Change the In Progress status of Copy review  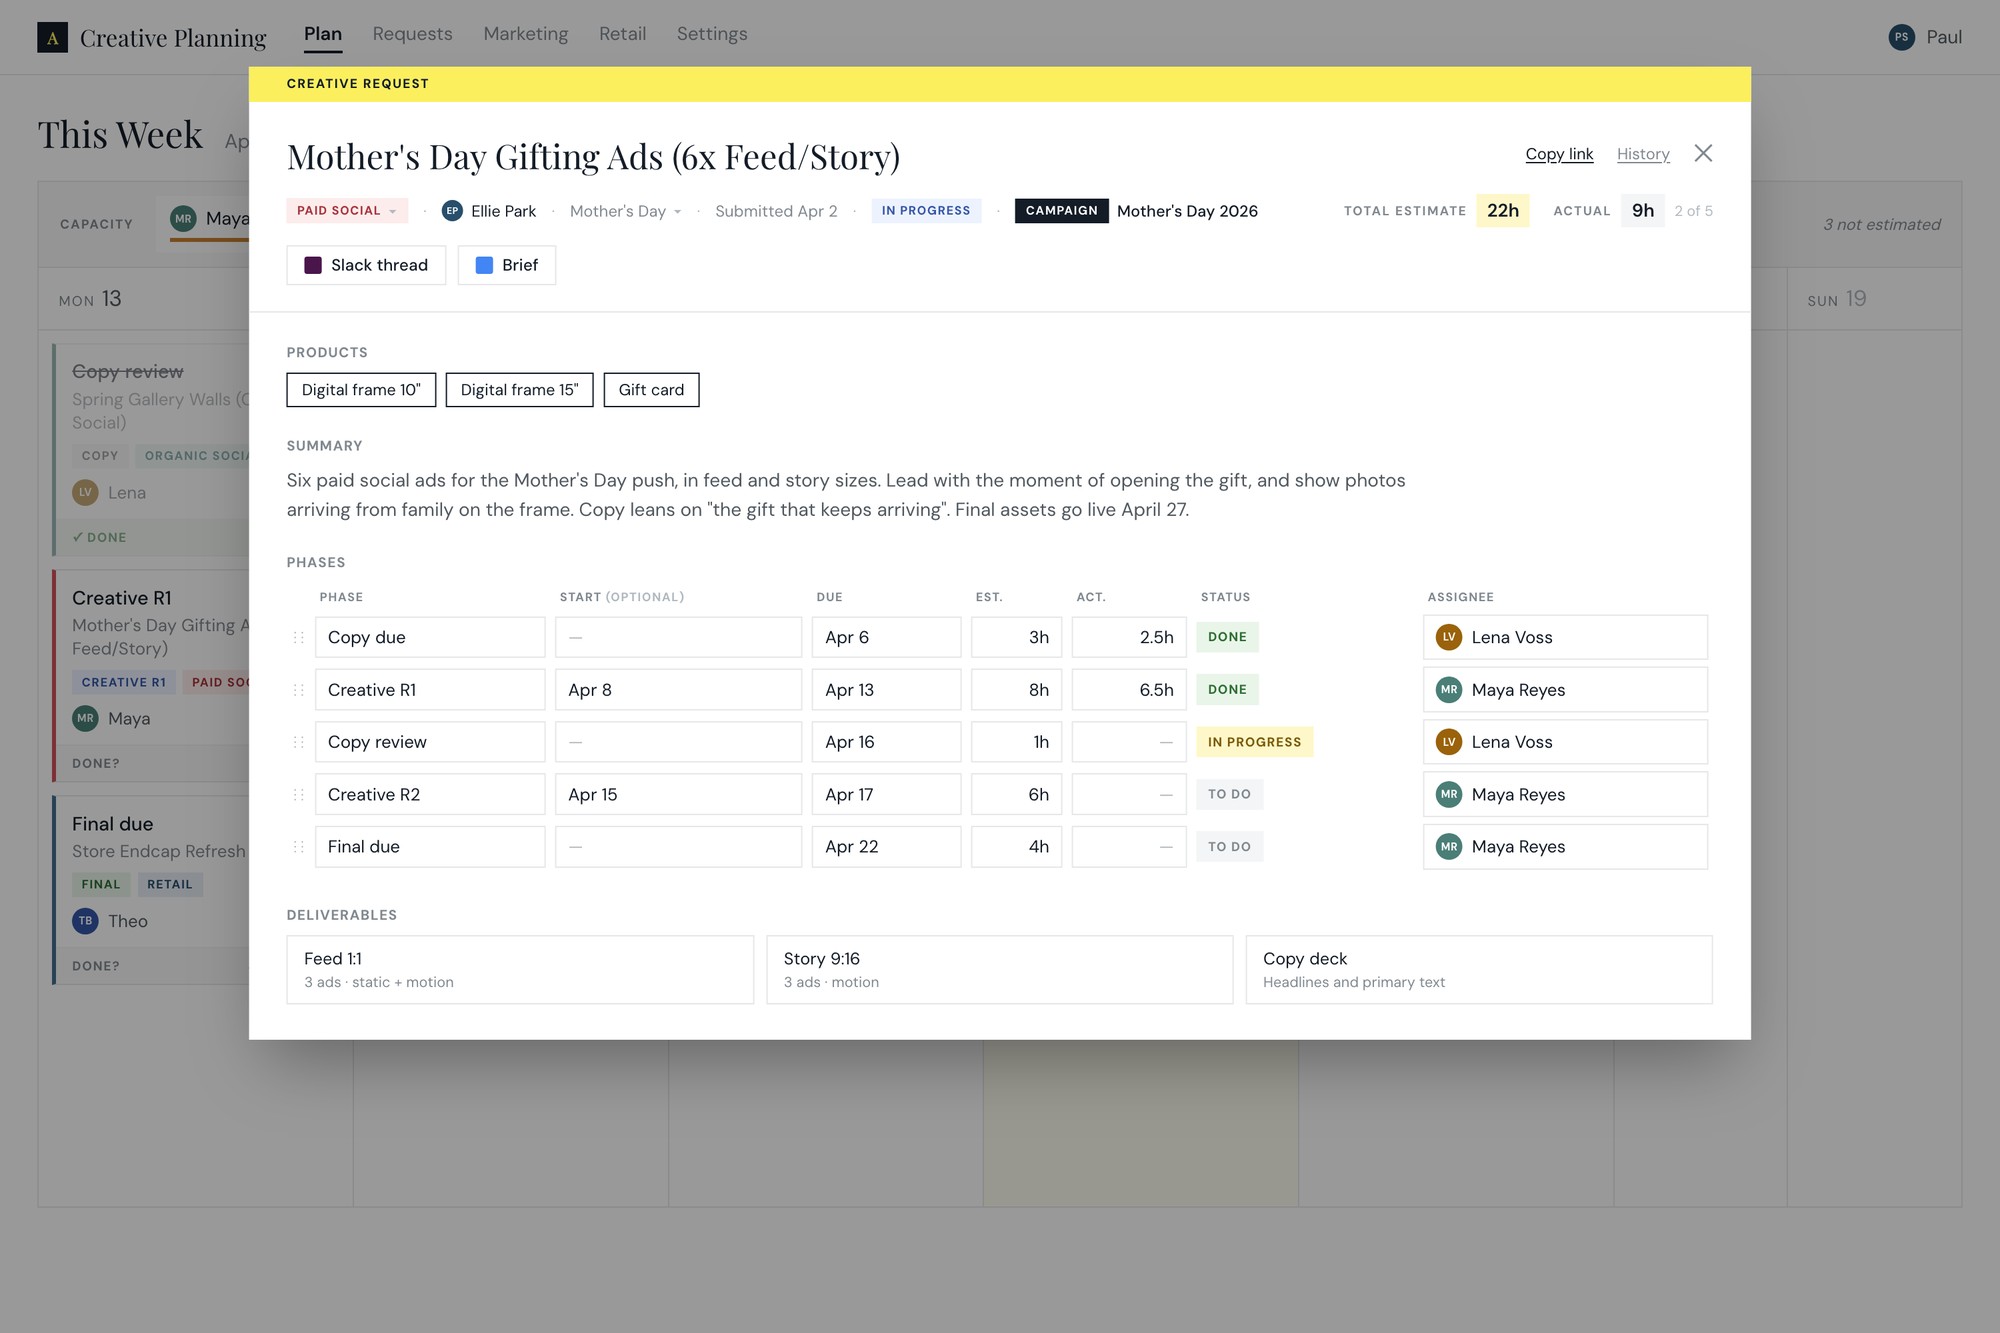pos(1254,742)
